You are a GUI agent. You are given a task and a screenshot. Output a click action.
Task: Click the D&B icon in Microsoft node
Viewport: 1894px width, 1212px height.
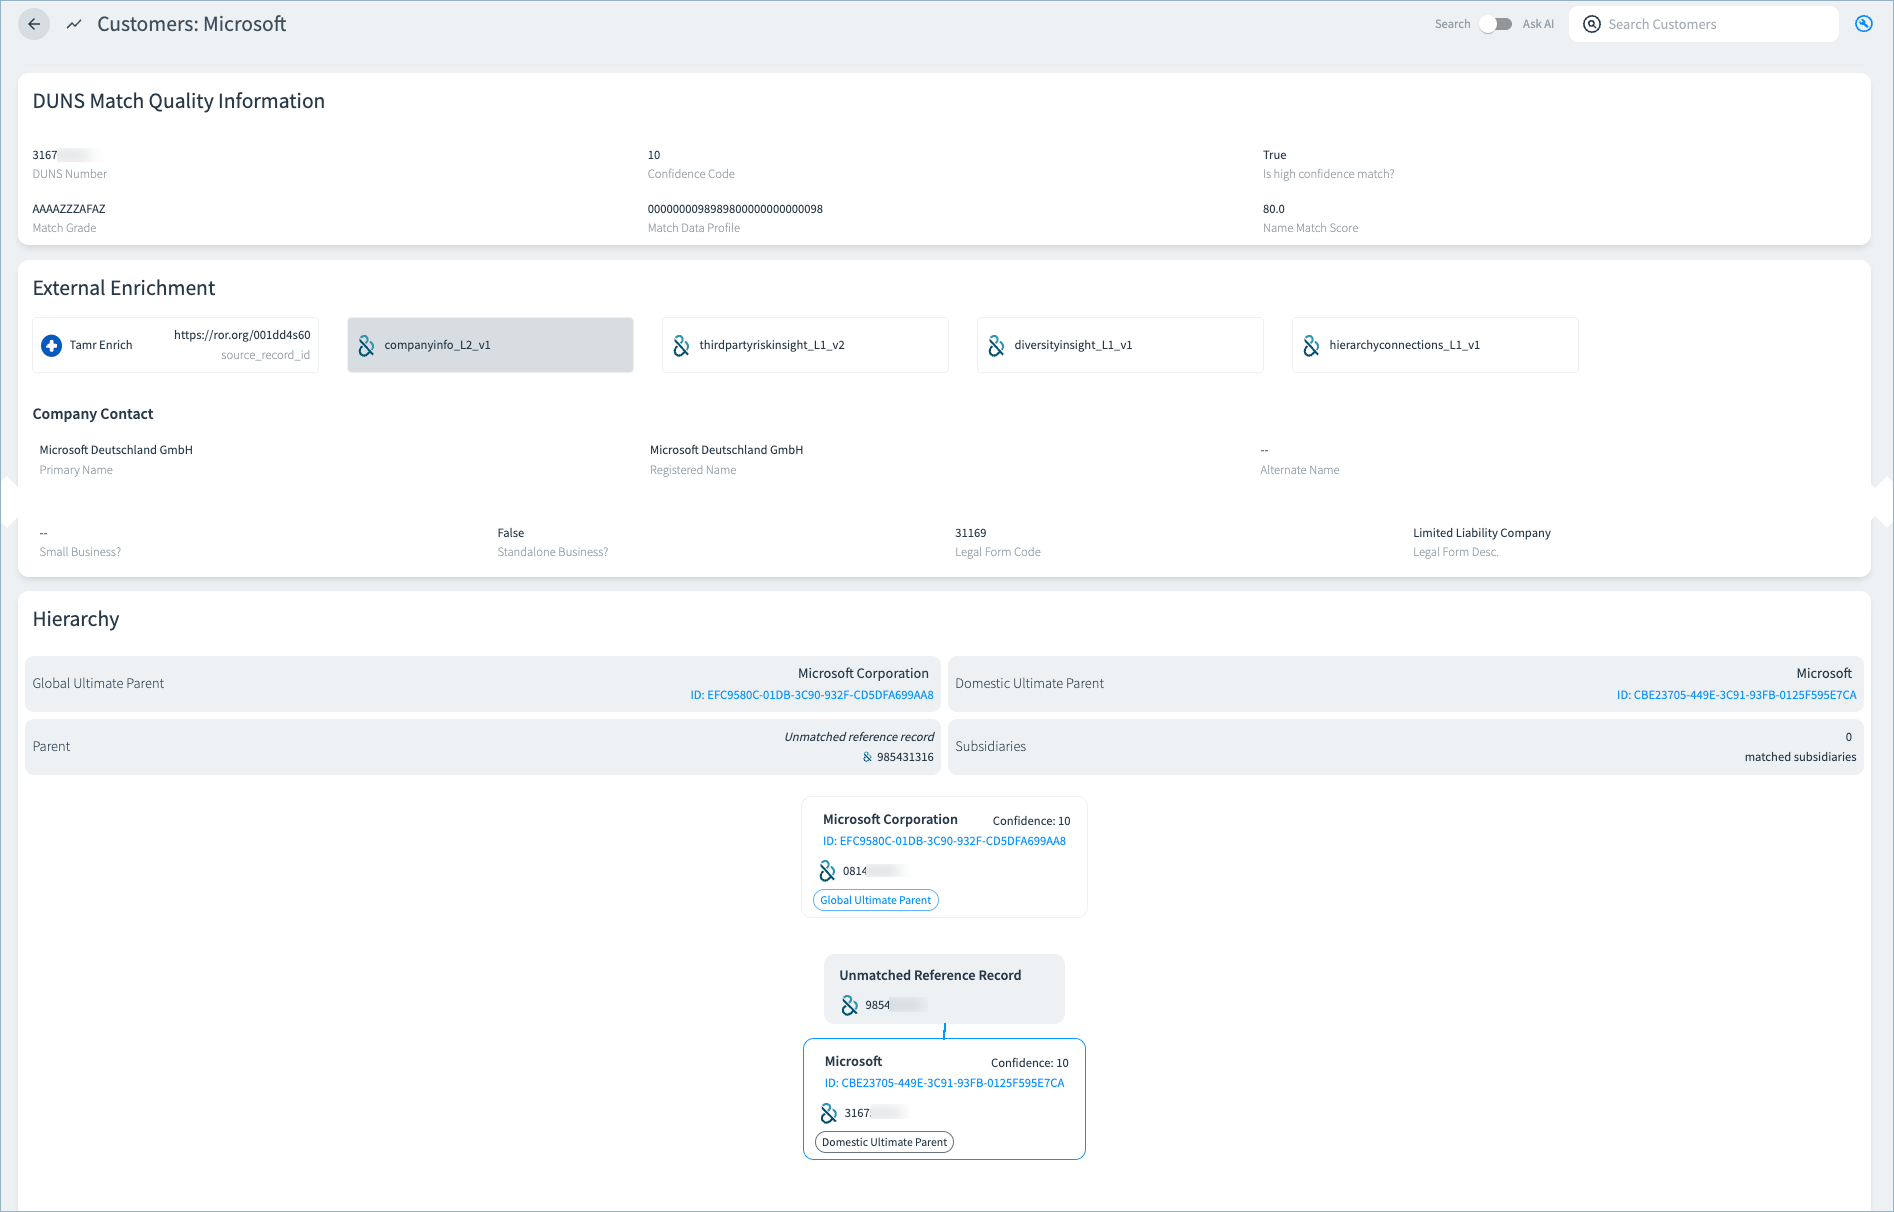(828, 1113)
